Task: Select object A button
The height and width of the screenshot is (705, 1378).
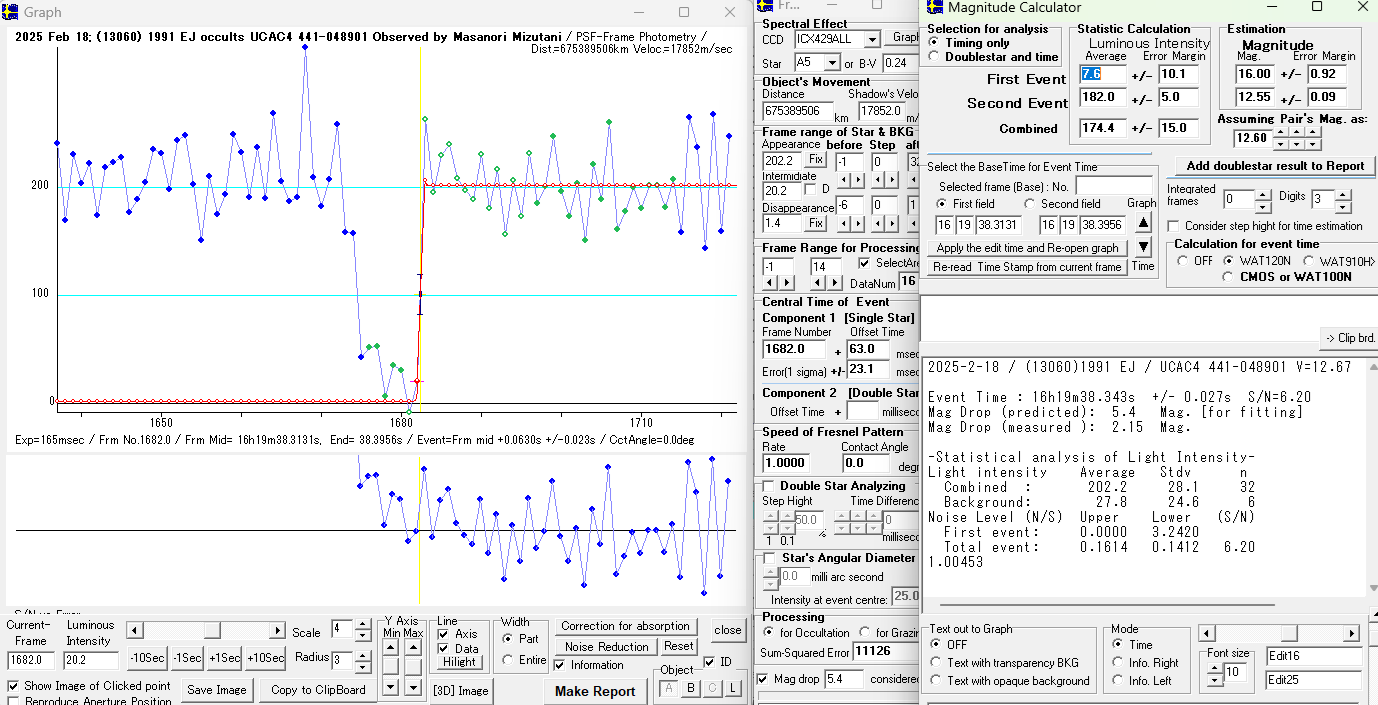Action: pyautogui.click(x=669, y=688)
